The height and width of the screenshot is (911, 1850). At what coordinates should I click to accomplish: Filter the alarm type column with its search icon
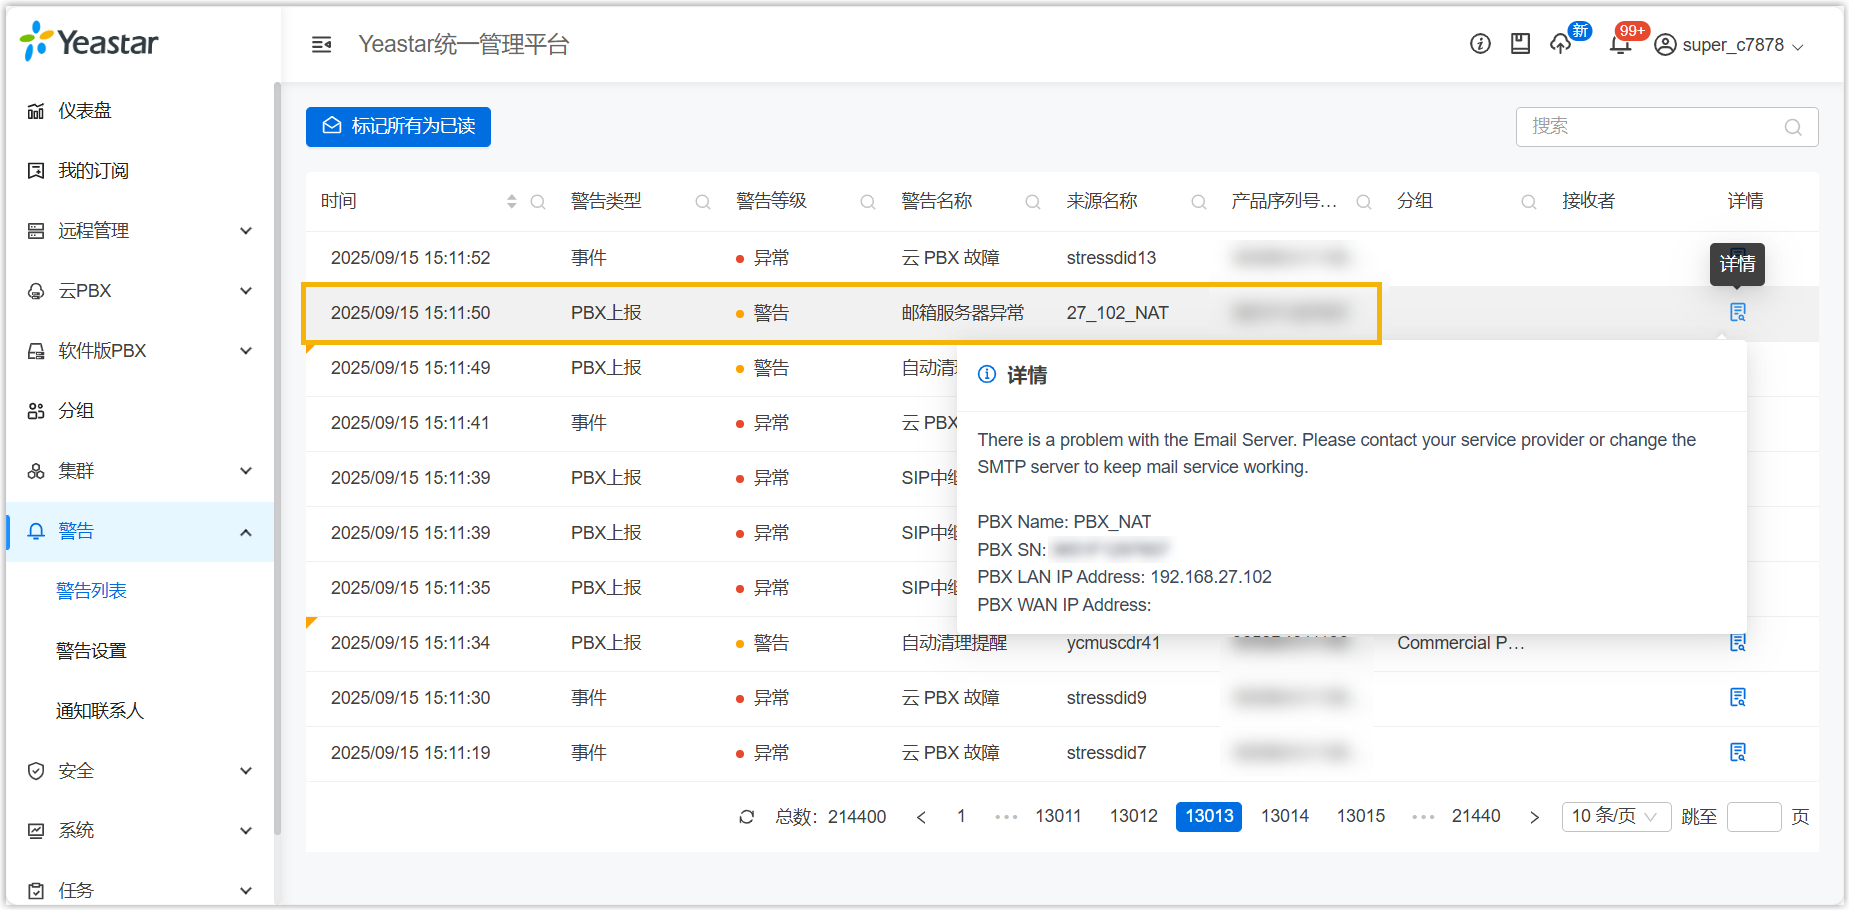(x=703, y=202)
